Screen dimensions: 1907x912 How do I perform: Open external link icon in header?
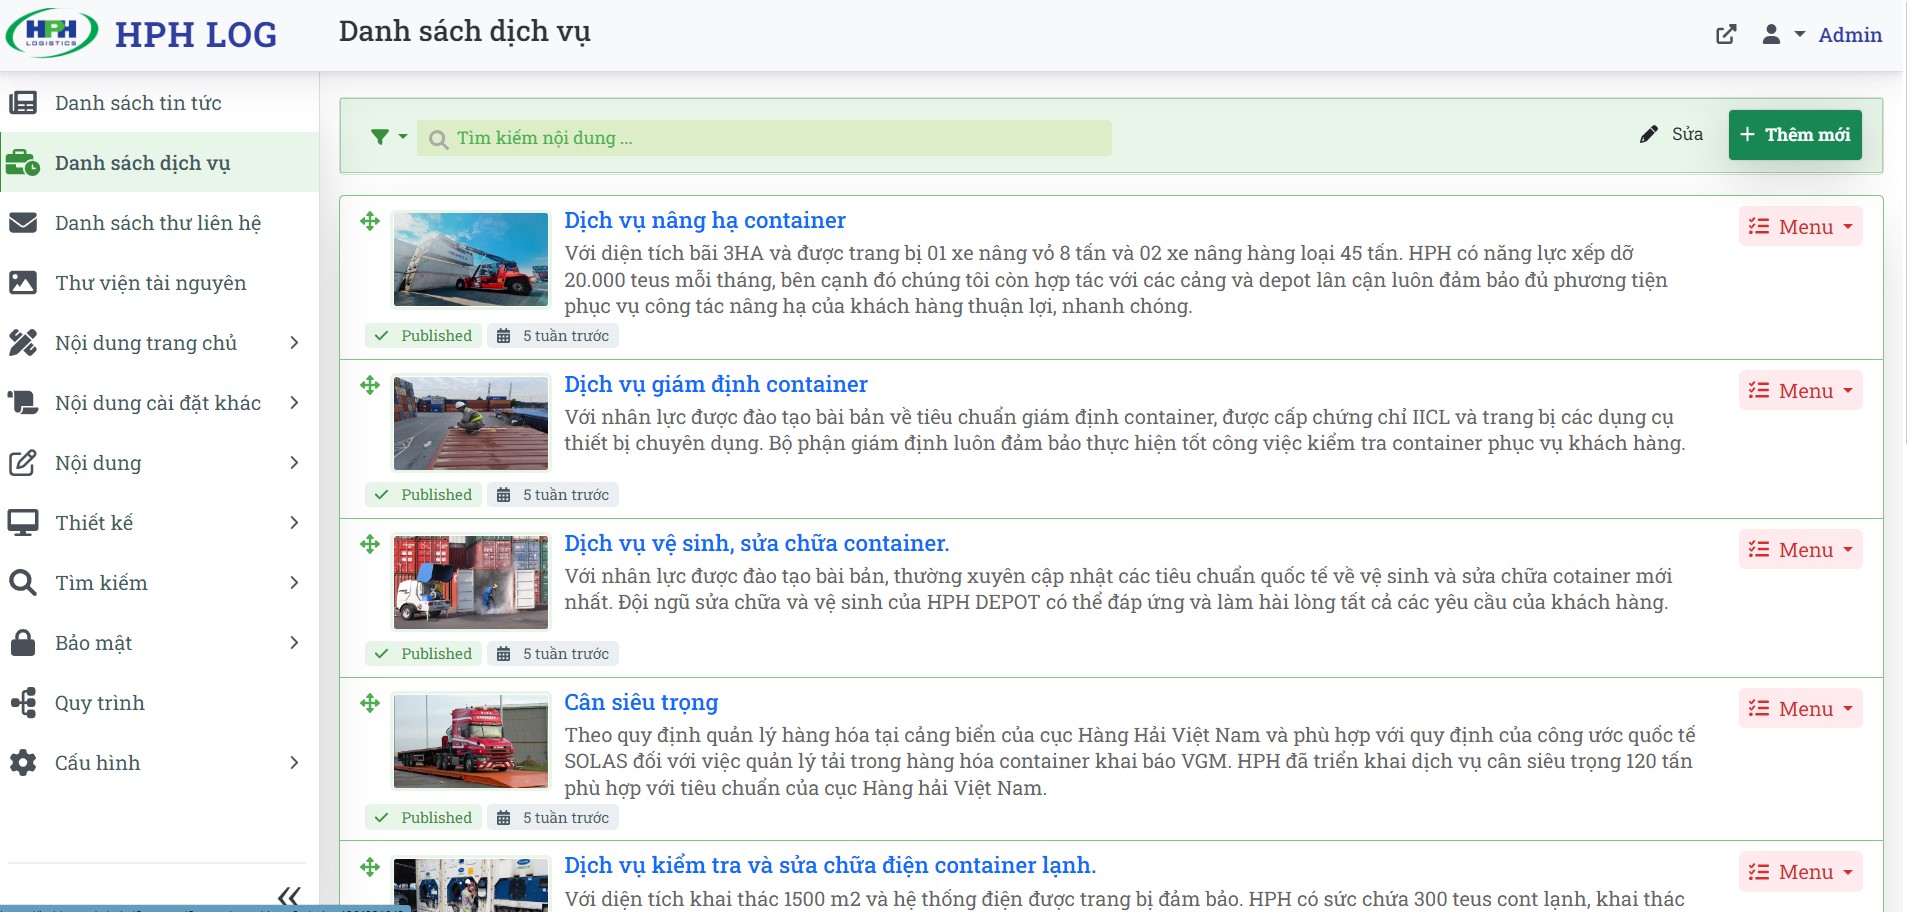[x=1726, y=35]
